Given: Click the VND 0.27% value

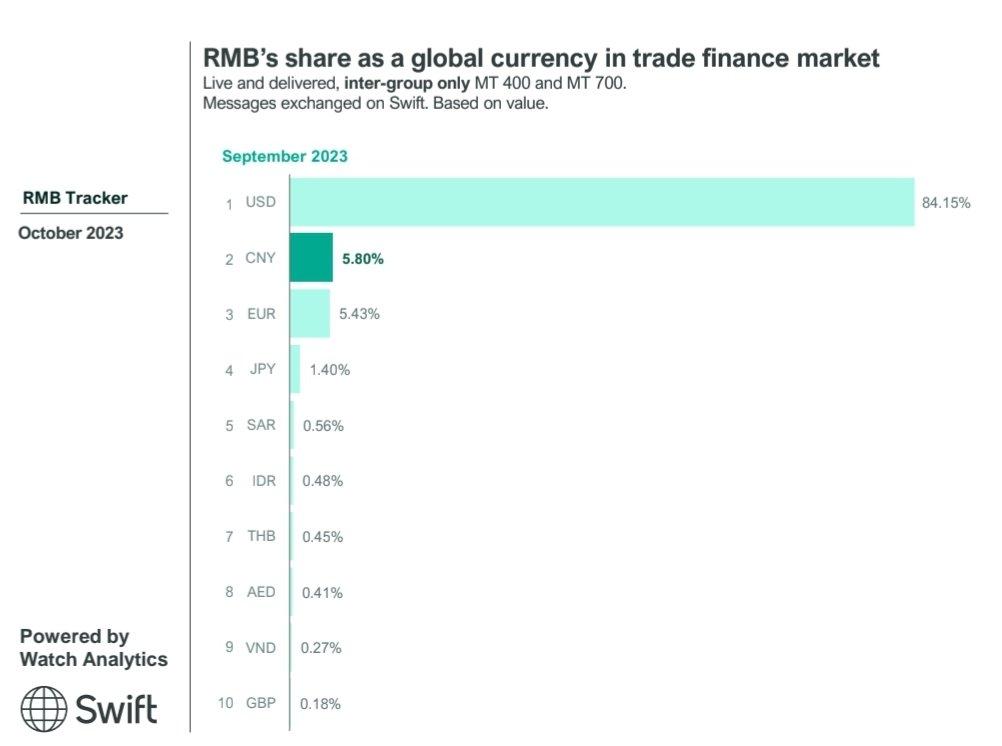Looking at the screenshot, I should click(321, 648).
